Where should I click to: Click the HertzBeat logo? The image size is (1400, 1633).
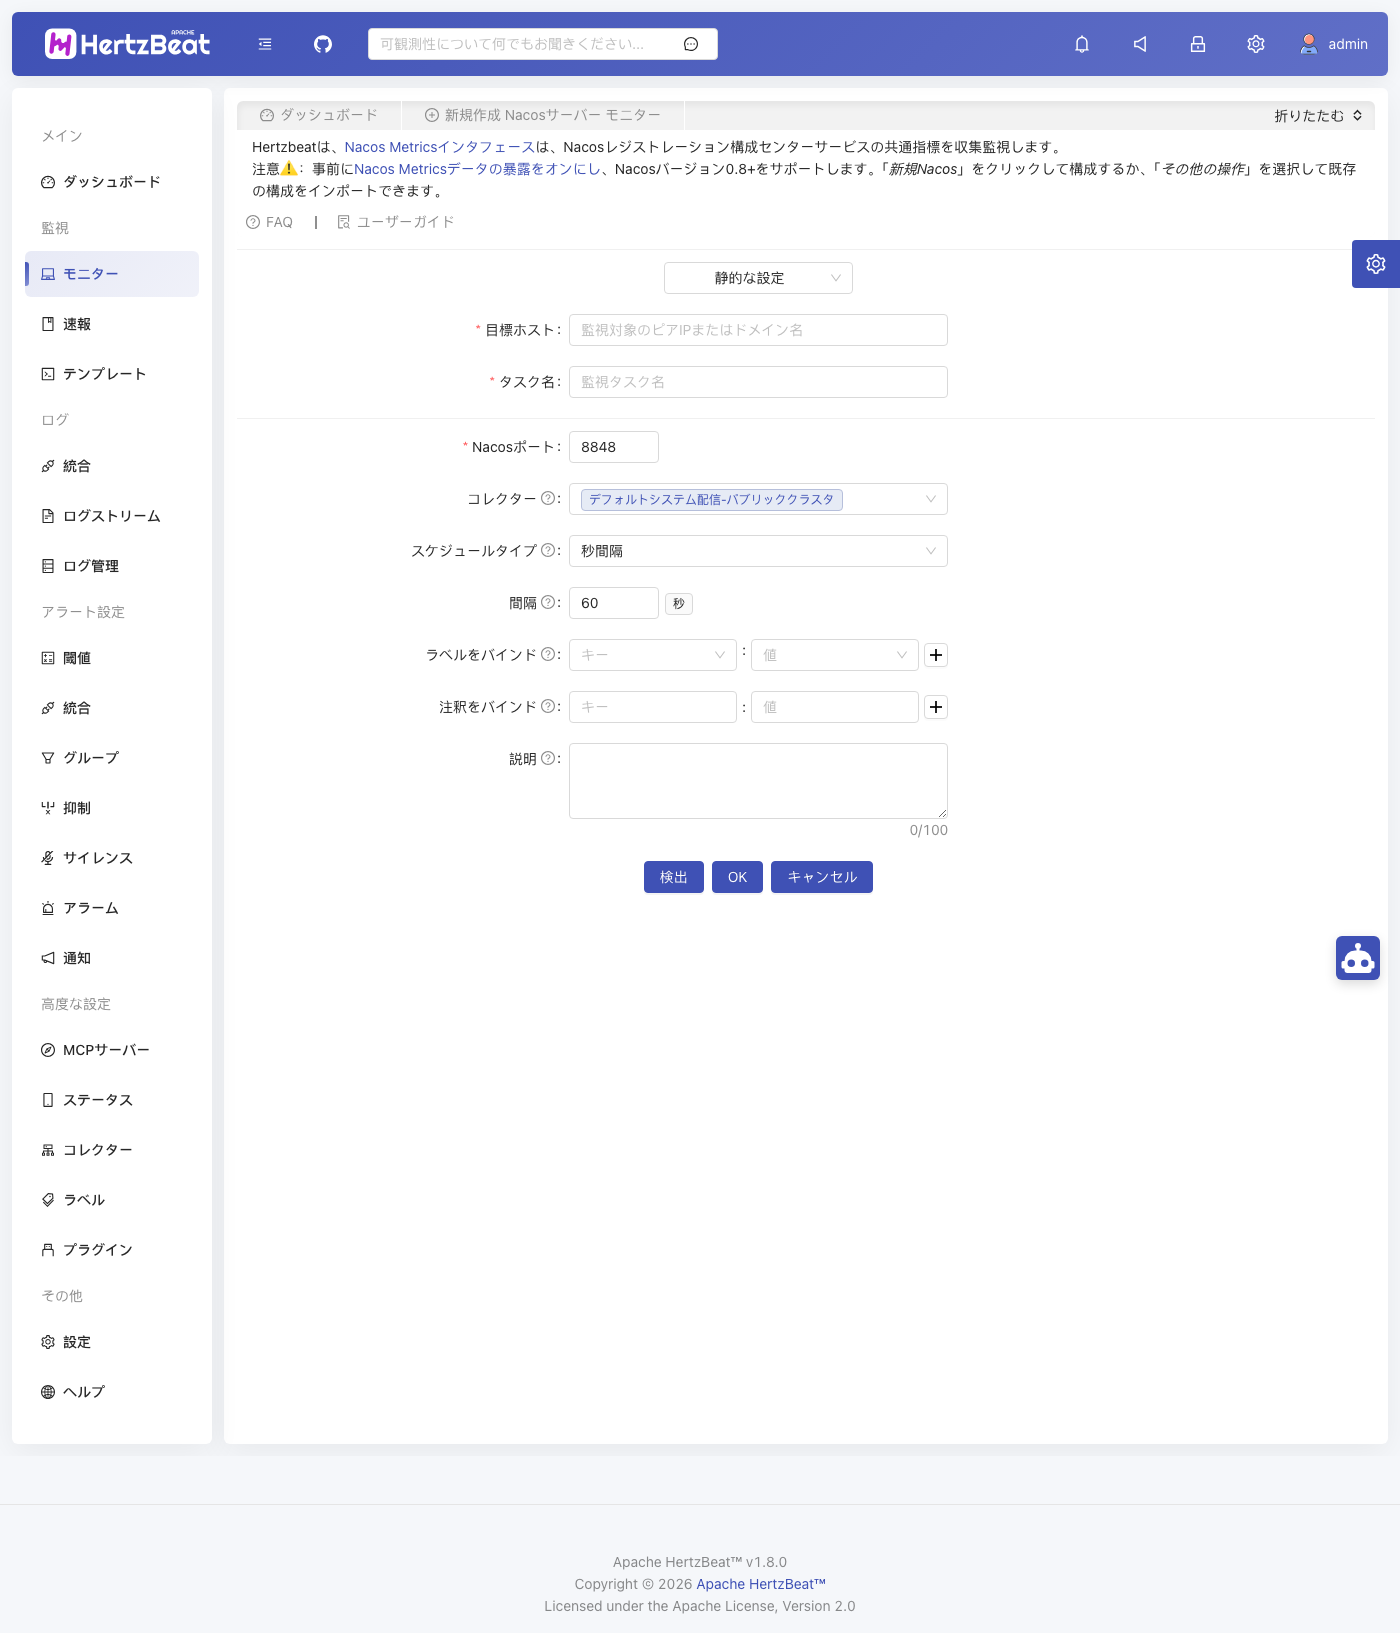click(x=127, y=43)
